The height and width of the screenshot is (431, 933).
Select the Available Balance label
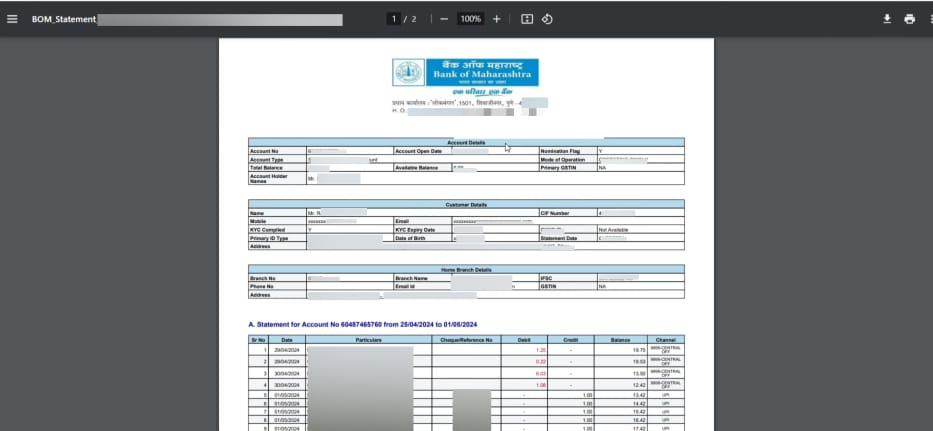click(417, 168)
